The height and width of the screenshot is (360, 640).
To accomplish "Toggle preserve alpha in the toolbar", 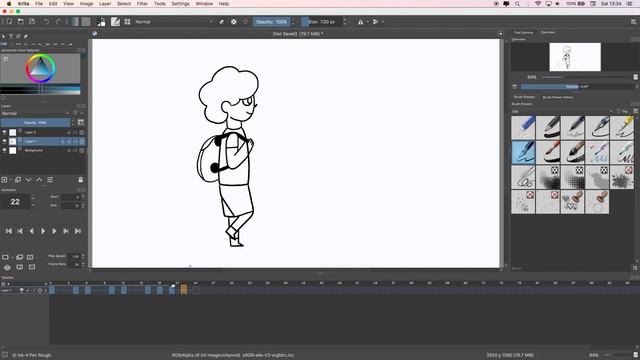I will tap(233, 22).
